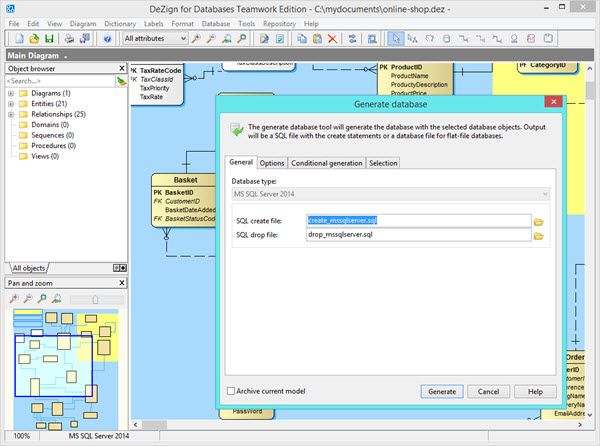The height and width of the screenshot is (446, 600).
Task: Open the Labels menu
Action: (153, 24)
